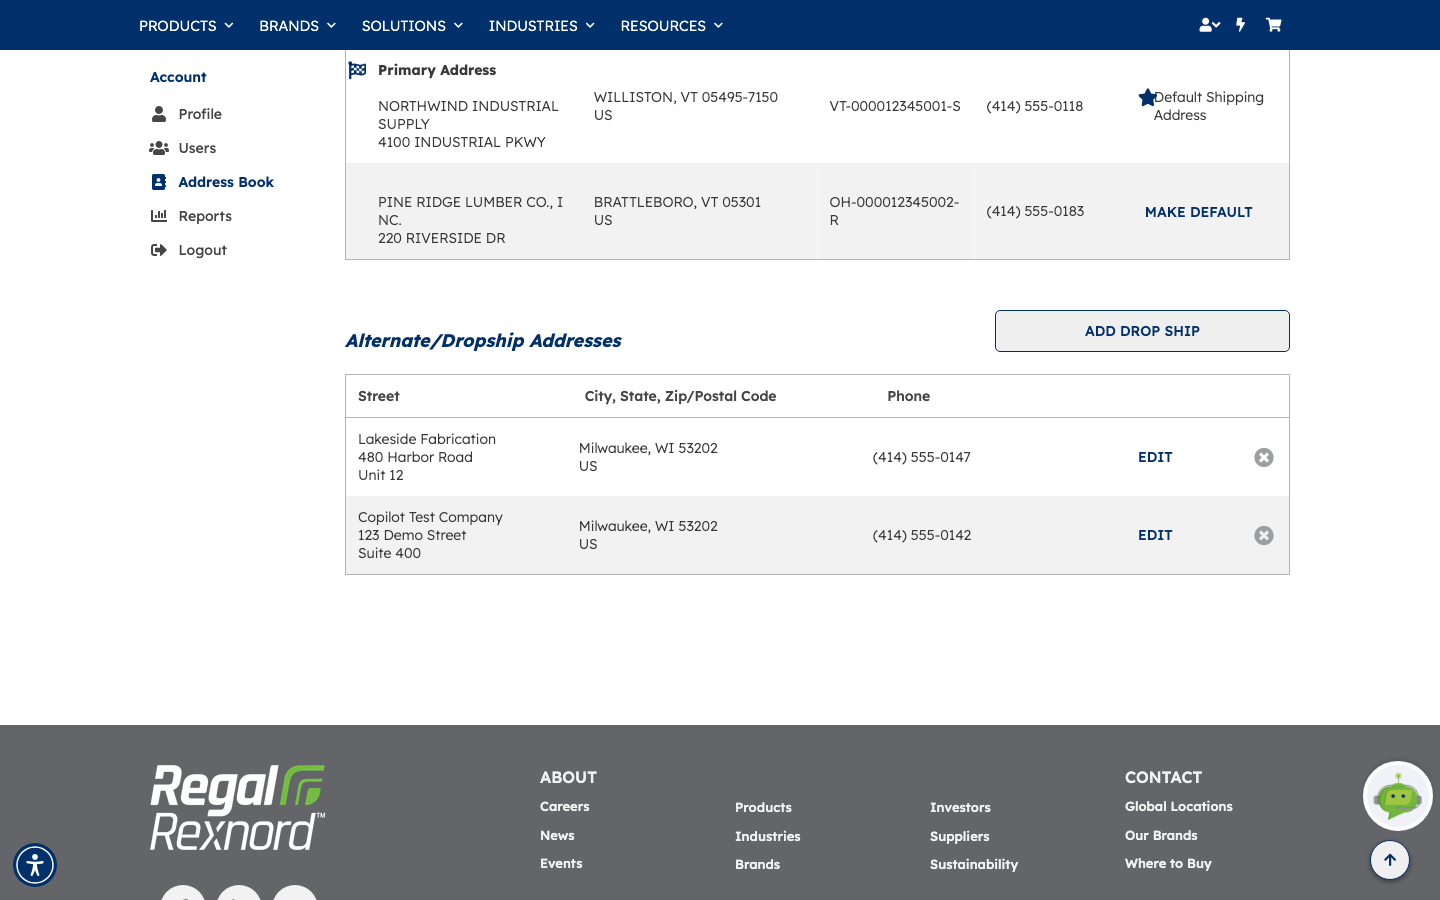Open the Sustainability footer link
This screenshot has width=1440, height=900.
pos(974,864)
